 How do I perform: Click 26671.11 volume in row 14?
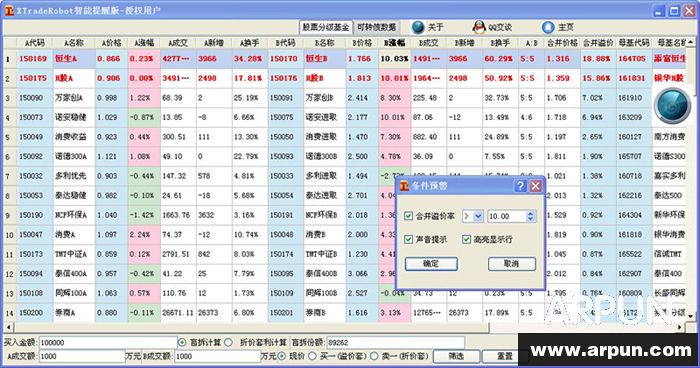pyautogui.click(x=178, y=313)
